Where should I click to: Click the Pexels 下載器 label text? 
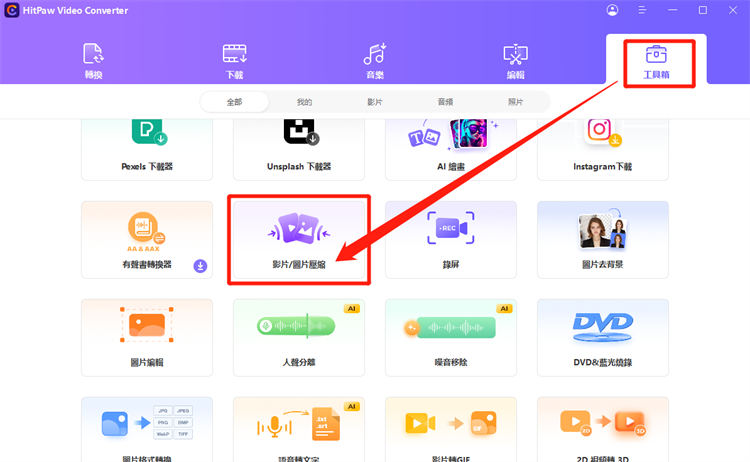pos(147,166)
